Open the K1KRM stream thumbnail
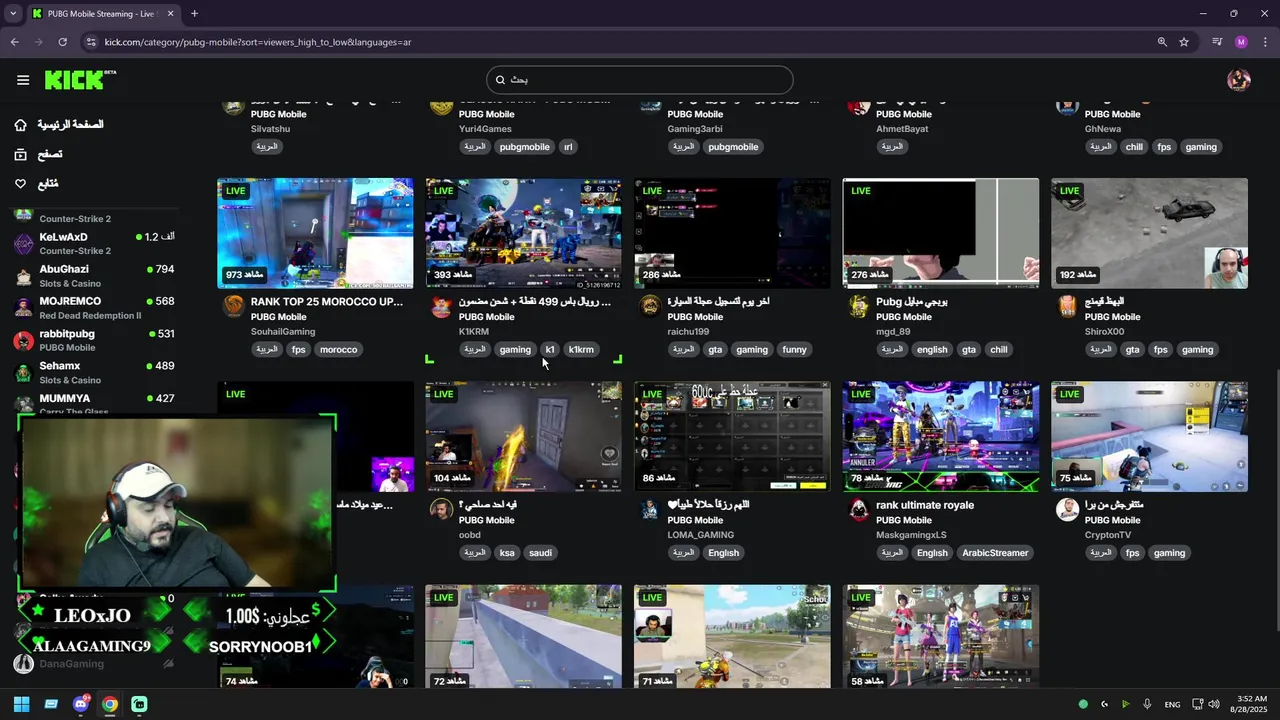This screenshot has height=720, width=1280. pyautogui.click(x=523, y=234)
